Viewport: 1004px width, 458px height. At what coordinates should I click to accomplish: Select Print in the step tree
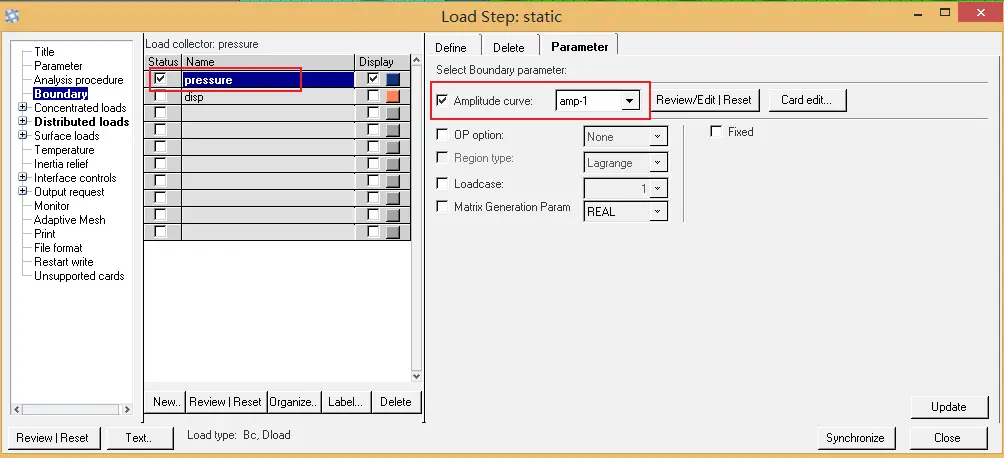click(45, 234)
